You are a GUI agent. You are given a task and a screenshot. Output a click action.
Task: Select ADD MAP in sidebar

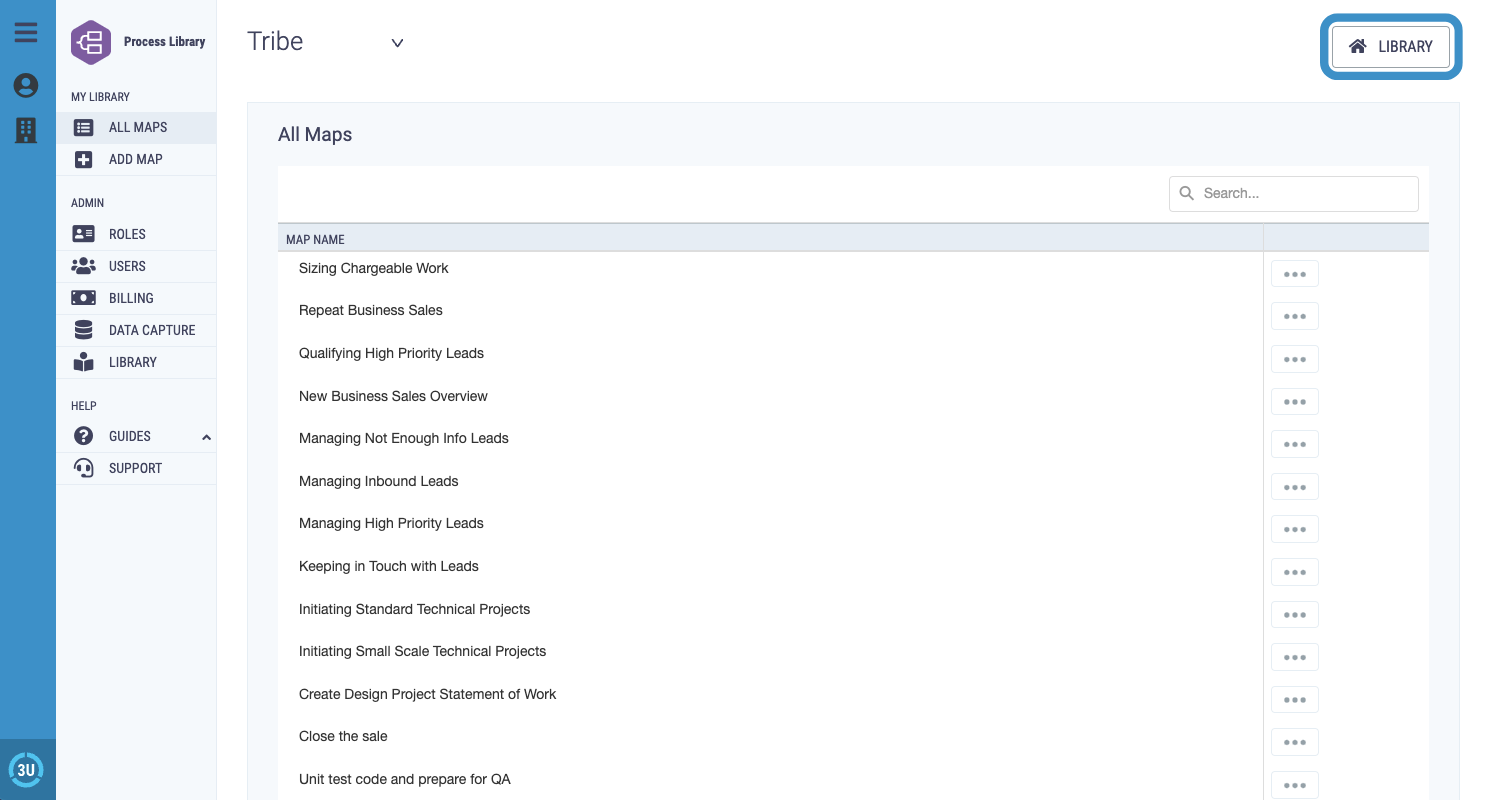[136, 159]
